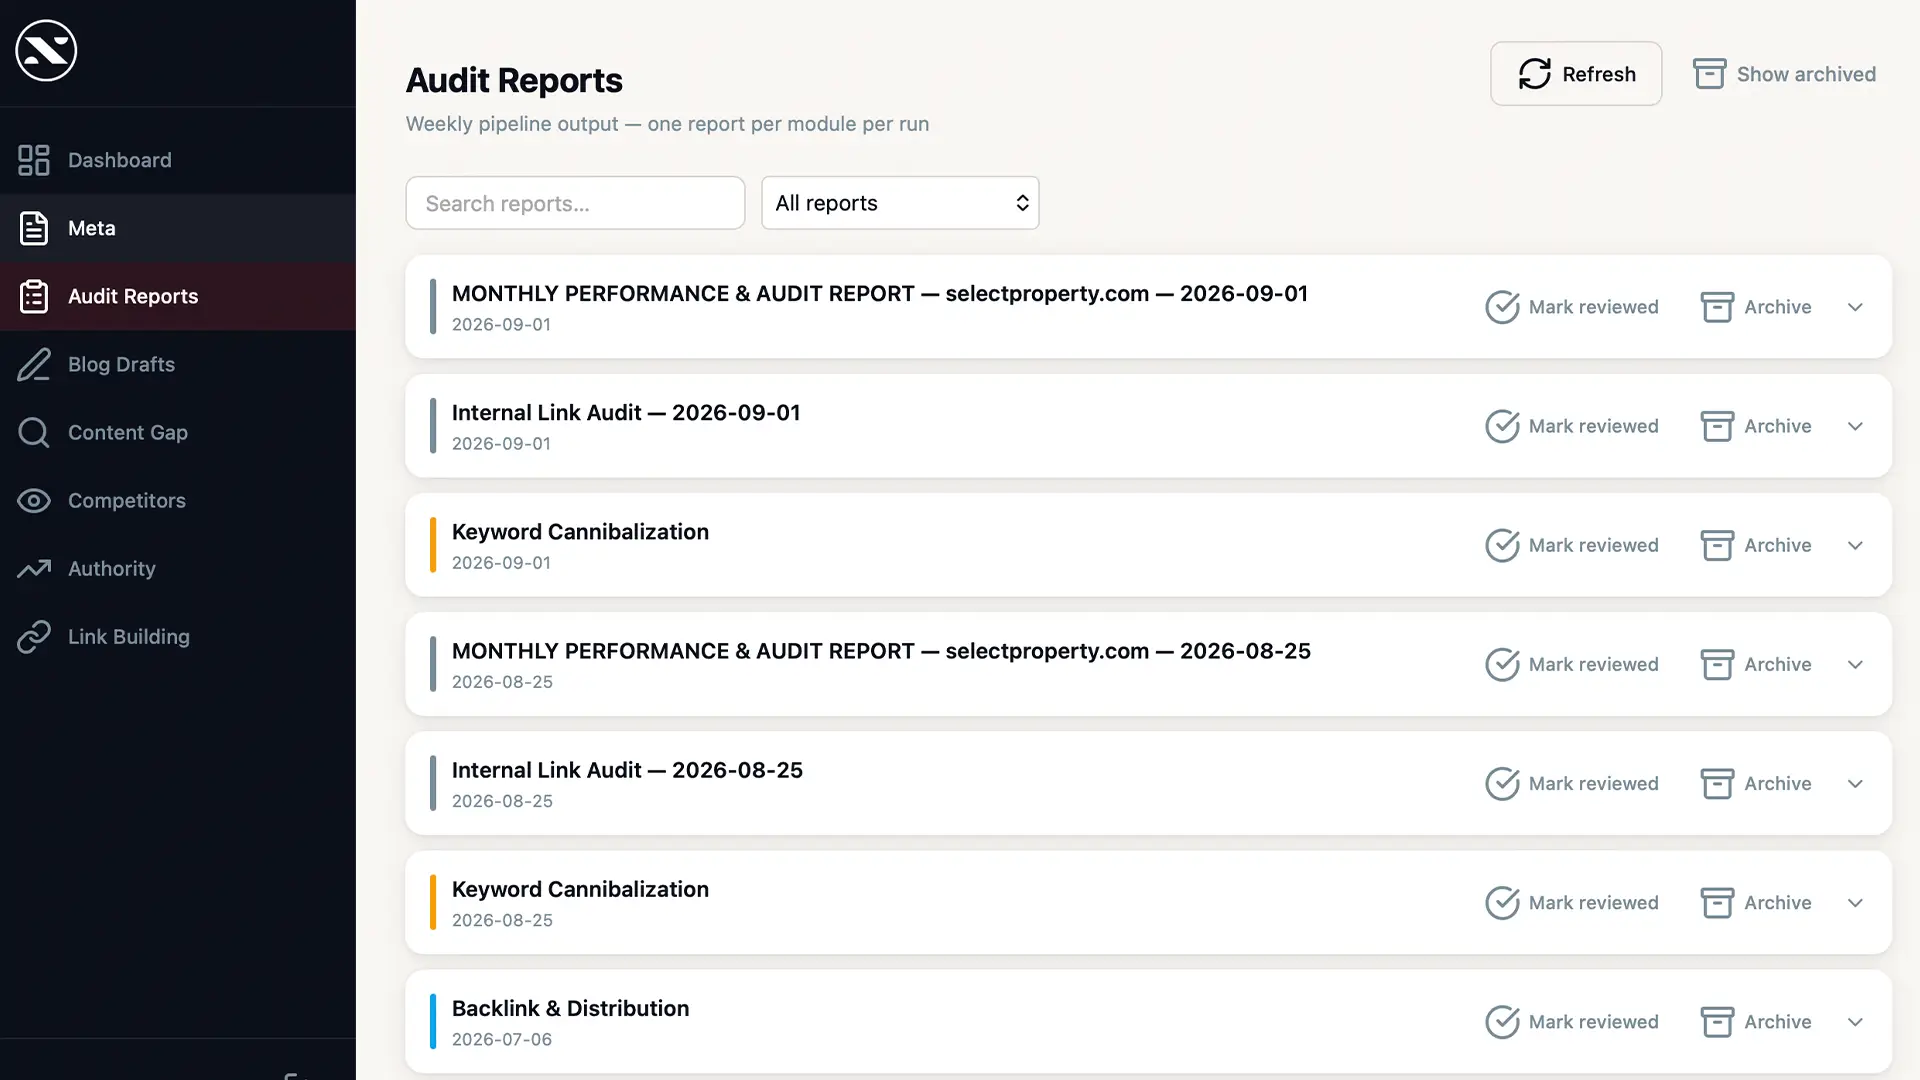The width and height of the screenshot is (1920, 1080).
Task: Click archive icon on Internal Link Audit 2026-09-01
Action: pos(1717,426)
